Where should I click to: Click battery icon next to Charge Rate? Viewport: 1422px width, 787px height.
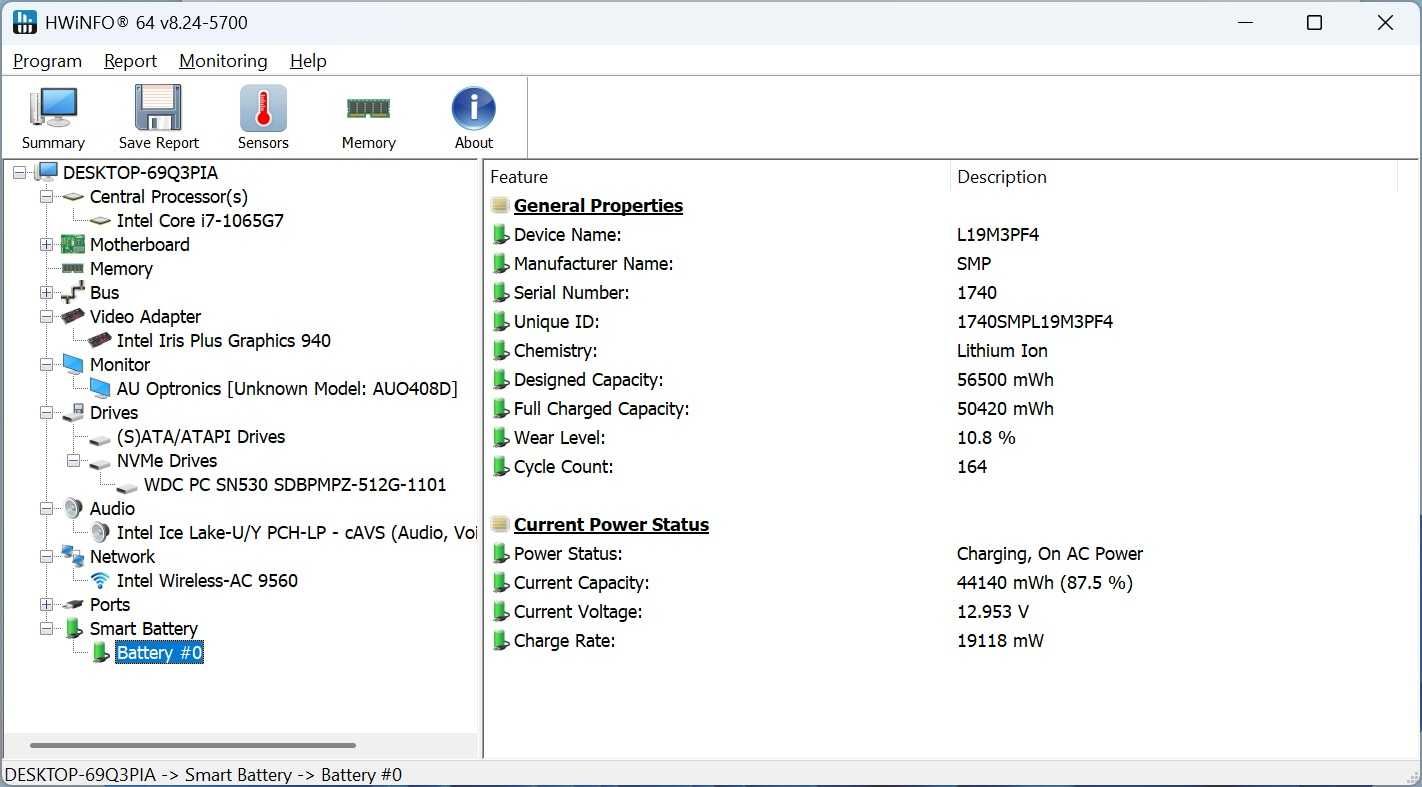501,641
